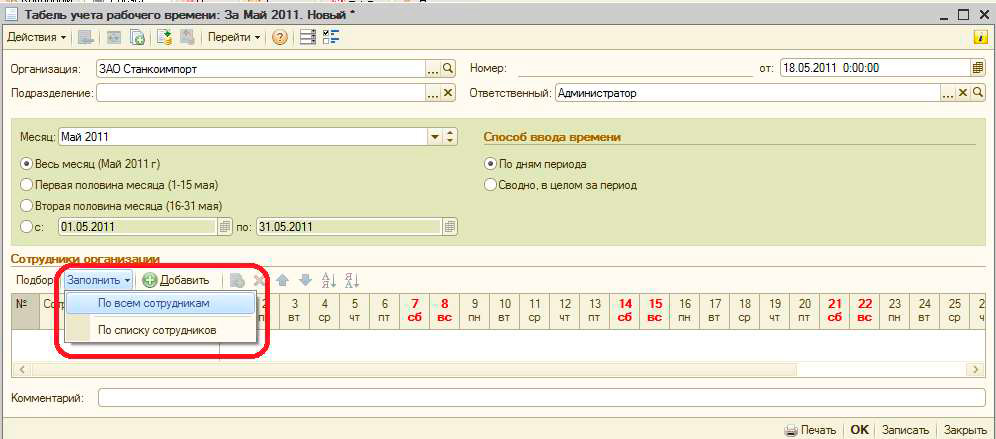The width and height of the screenshot is (996, 439).
Task: Click ellipsis select button in Ответственный field
Action: point(948,93)
